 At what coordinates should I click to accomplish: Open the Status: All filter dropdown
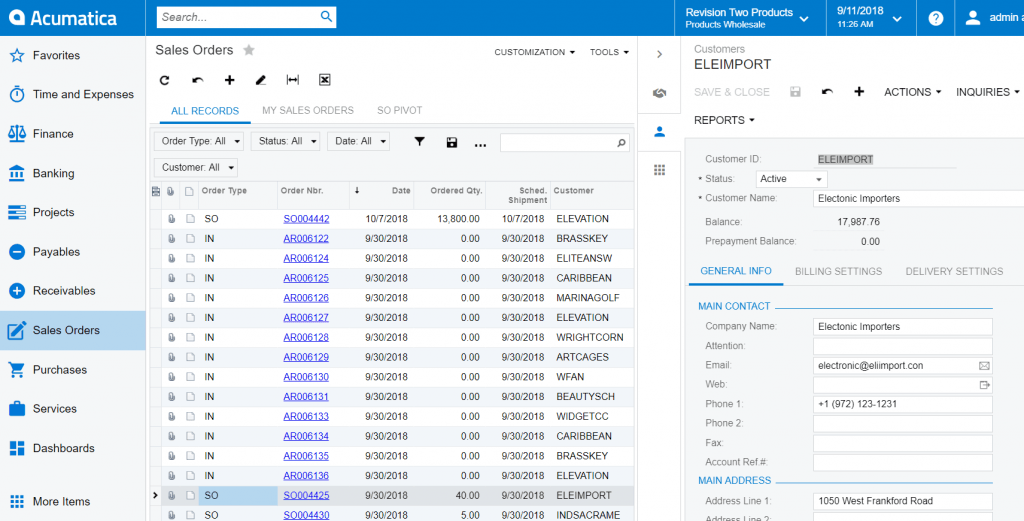point(285,142)
